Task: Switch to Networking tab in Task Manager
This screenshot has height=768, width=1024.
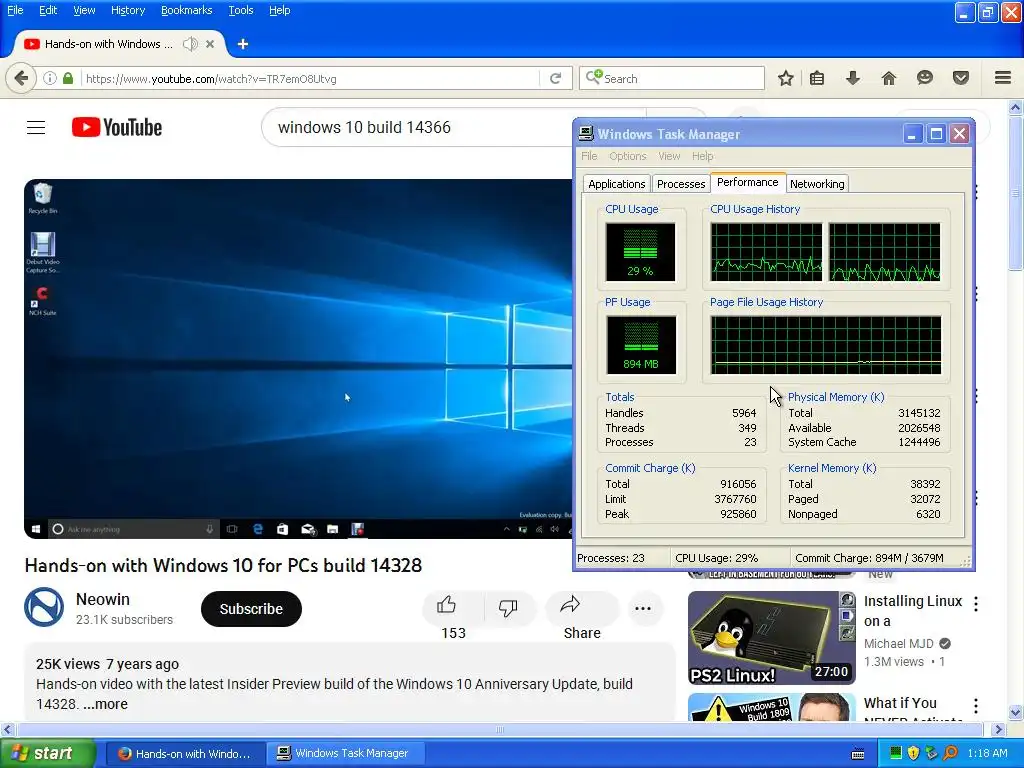Action: pos(816,184)
